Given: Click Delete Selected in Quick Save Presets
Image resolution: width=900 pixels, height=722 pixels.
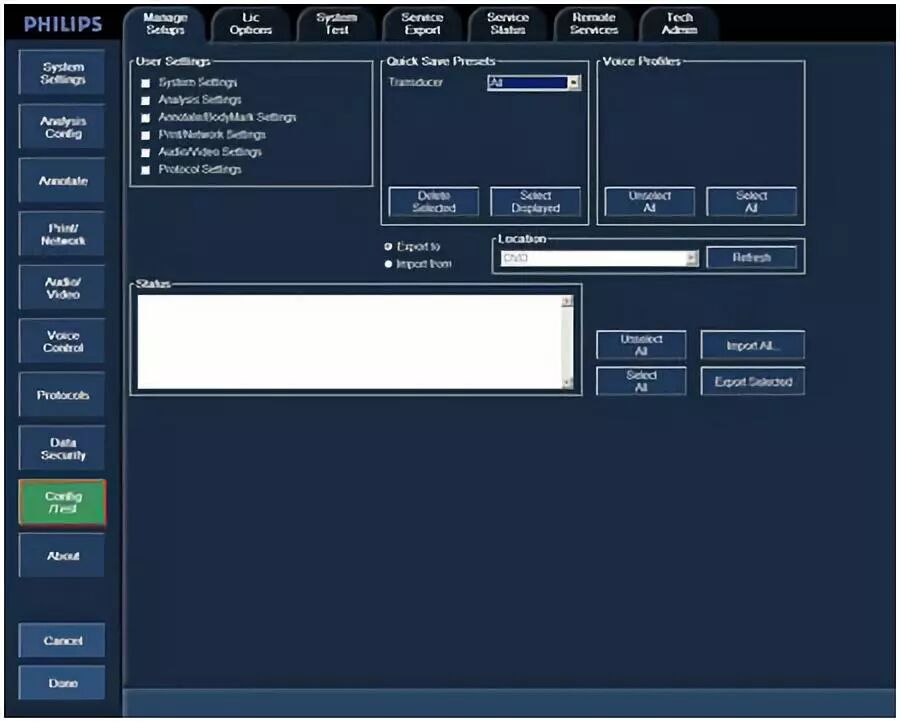Looking at the screenshot, I should (x=433, y=202).
